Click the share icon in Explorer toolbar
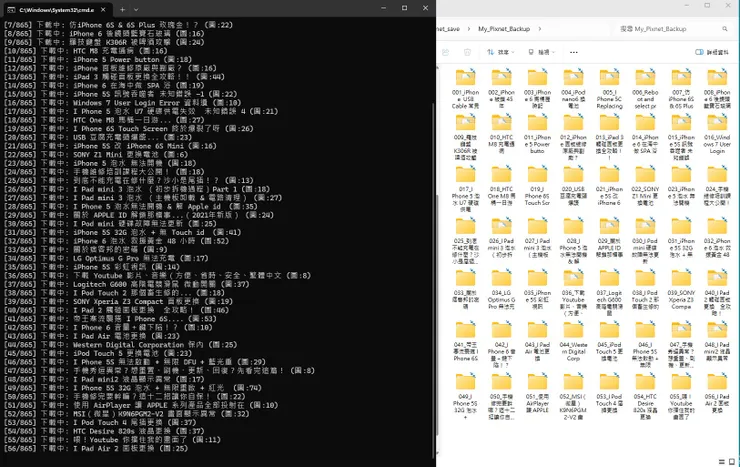Viewport: 740px width, 467px height. point(446,52)
